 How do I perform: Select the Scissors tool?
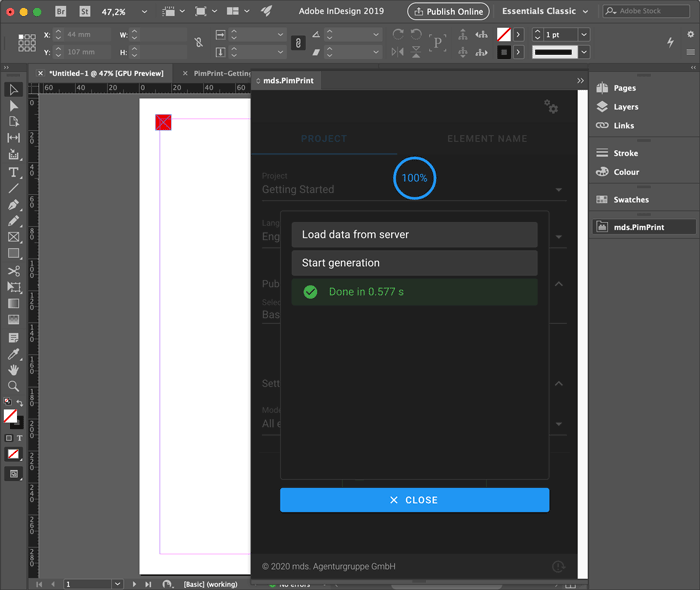13,271
